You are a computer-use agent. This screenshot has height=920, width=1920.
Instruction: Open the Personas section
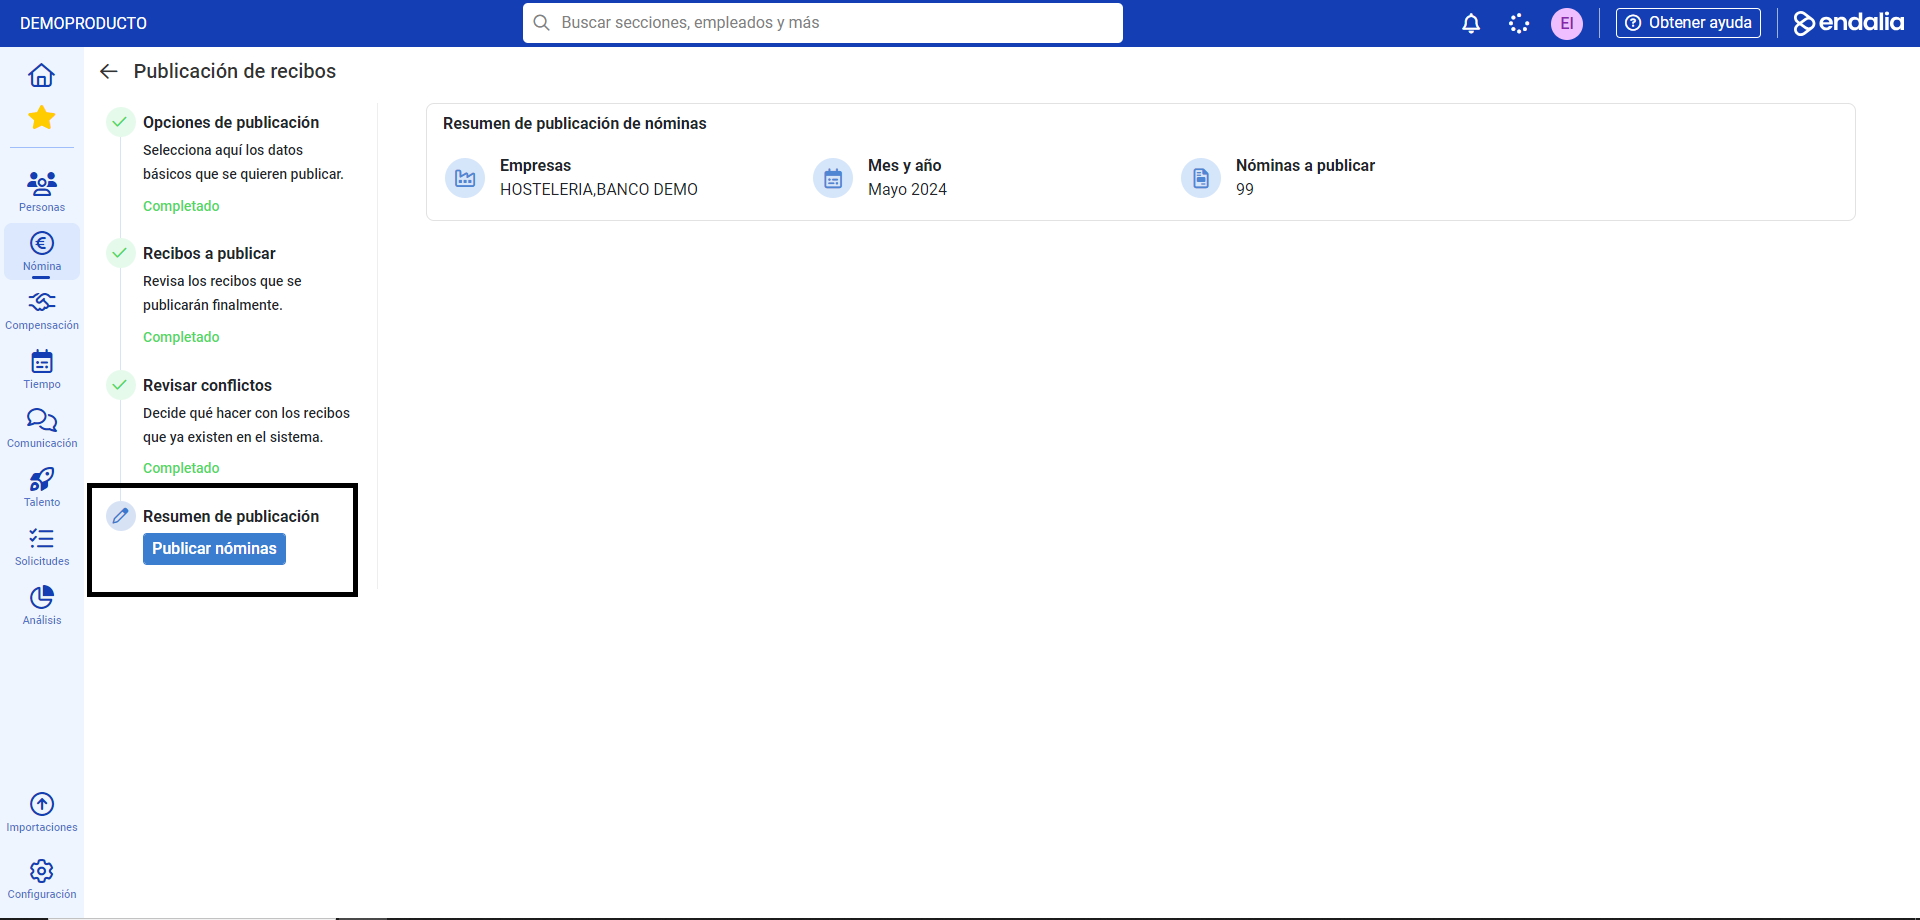(42, 191)
